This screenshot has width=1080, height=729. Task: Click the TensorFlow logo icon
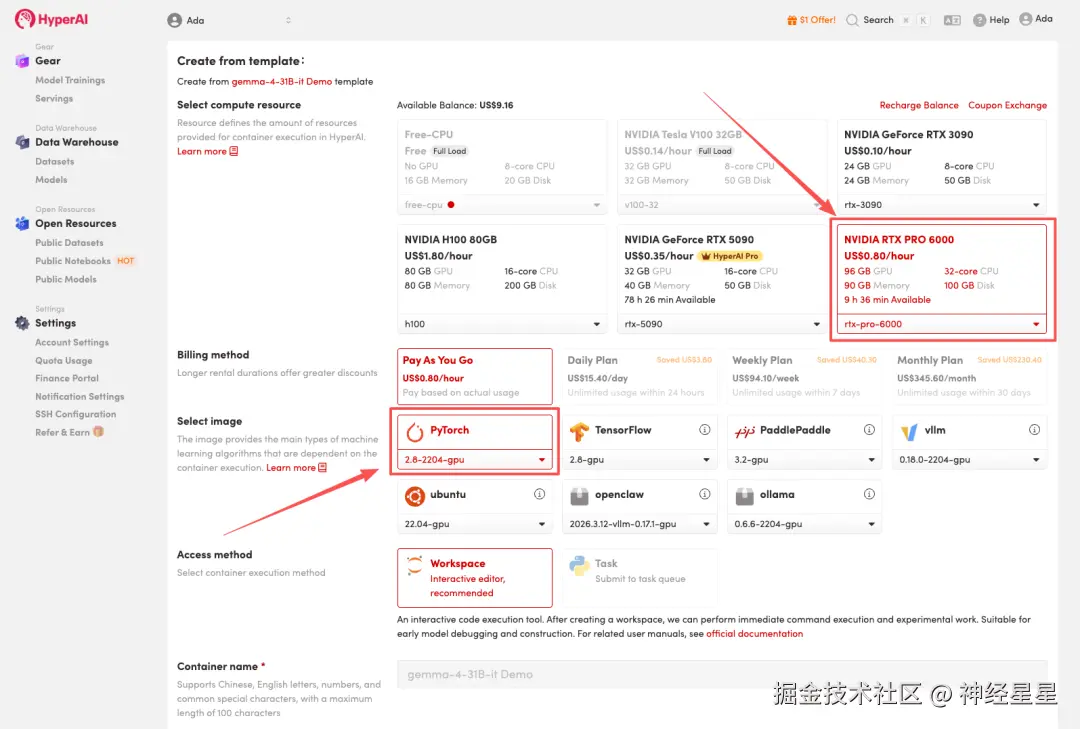click(x=579, y=431)
